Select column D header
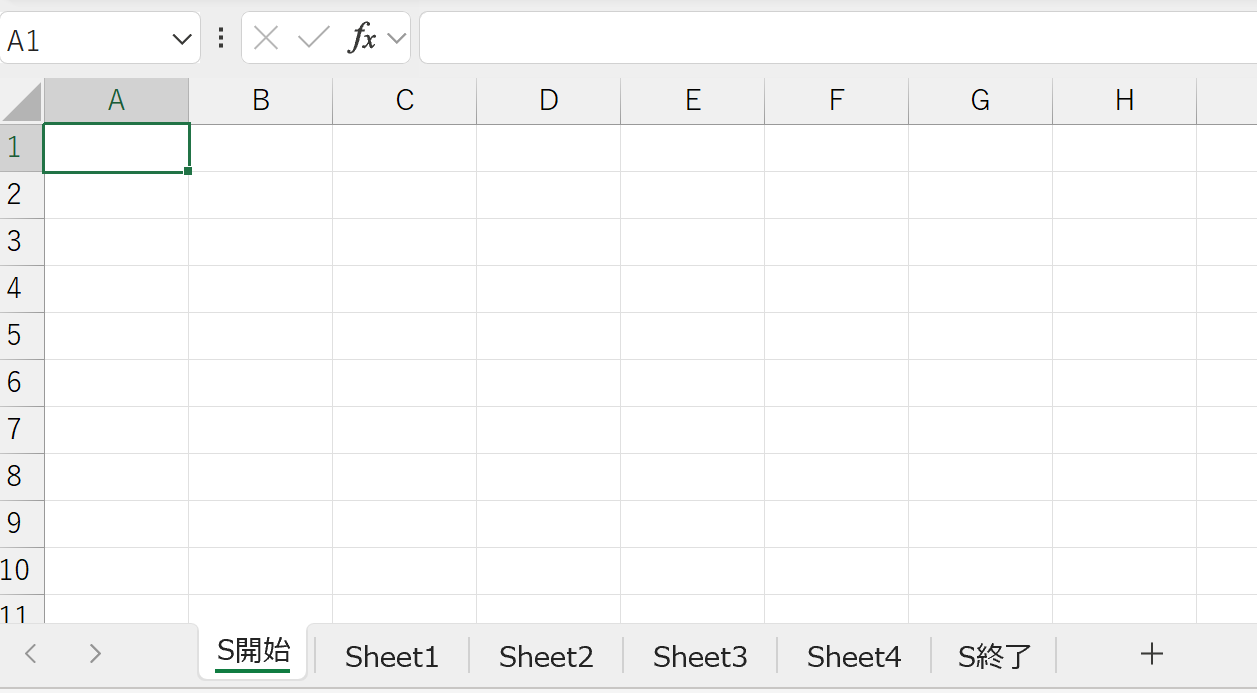Screen dimensions: 1257x693 [549, 101]
